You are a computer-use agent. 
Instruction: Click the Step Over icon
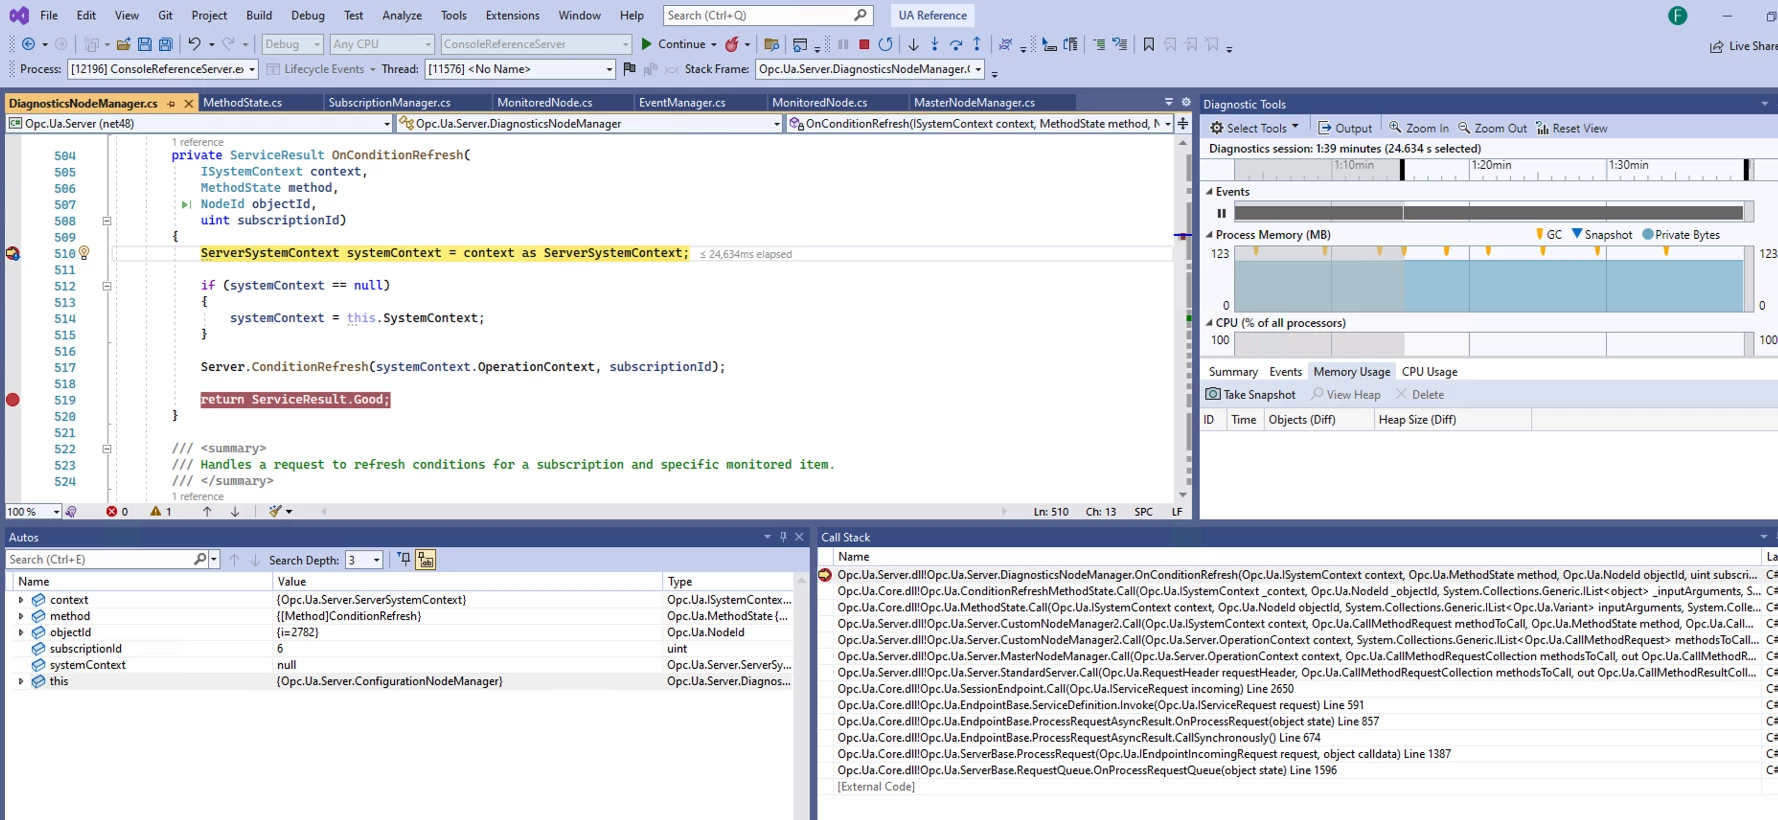[956, 44]
